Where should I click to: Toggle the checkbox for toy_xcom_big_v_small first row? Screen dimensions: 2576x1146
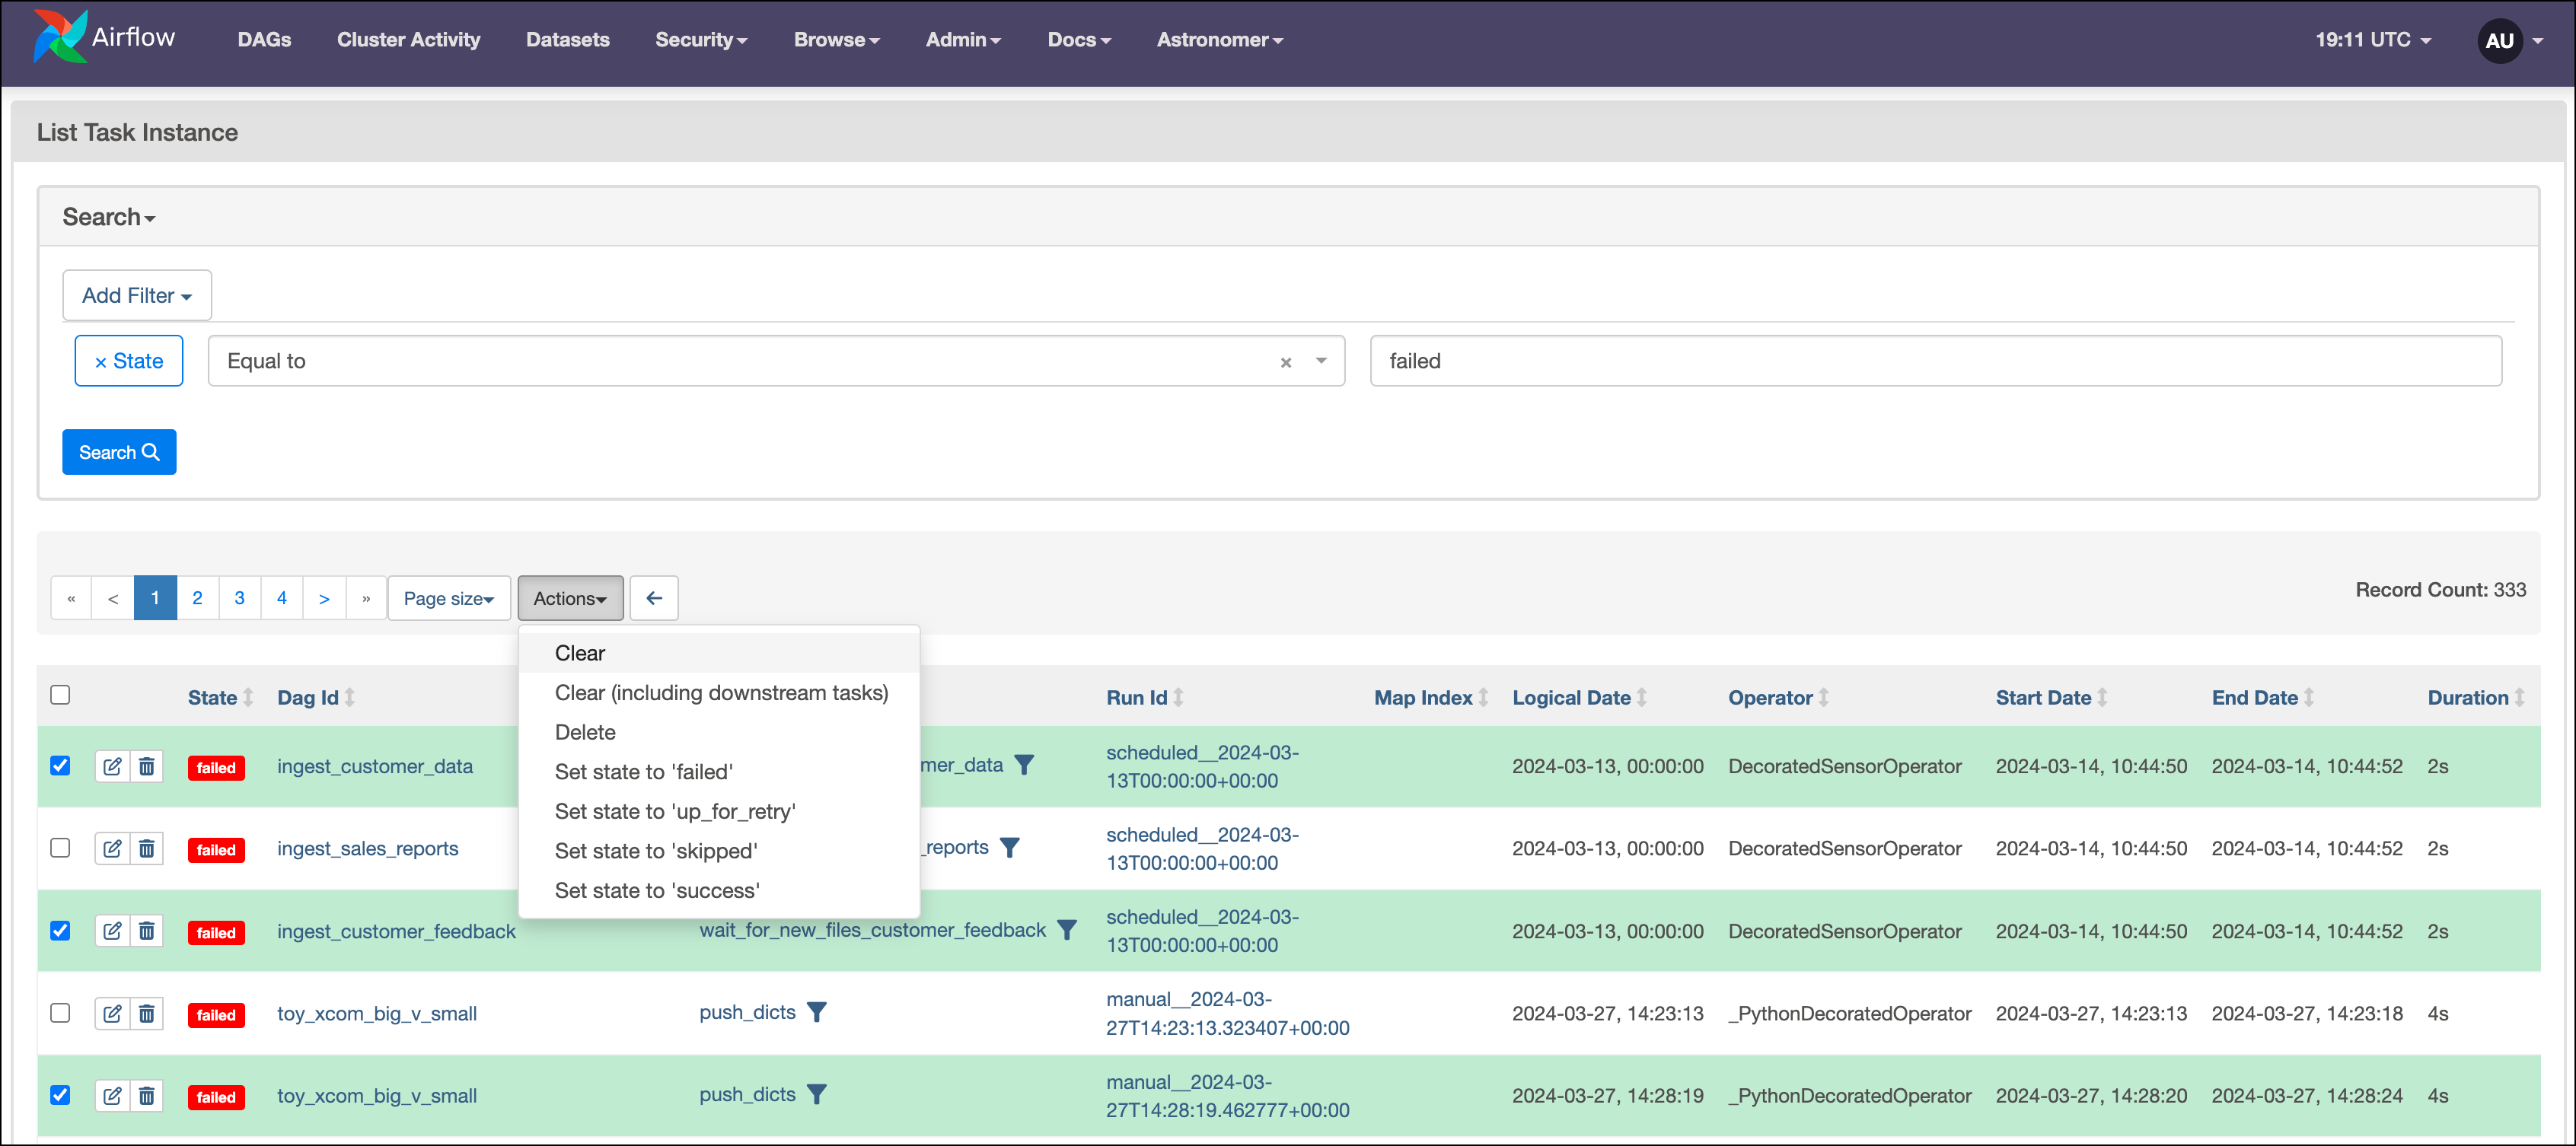coord(59,1011)
